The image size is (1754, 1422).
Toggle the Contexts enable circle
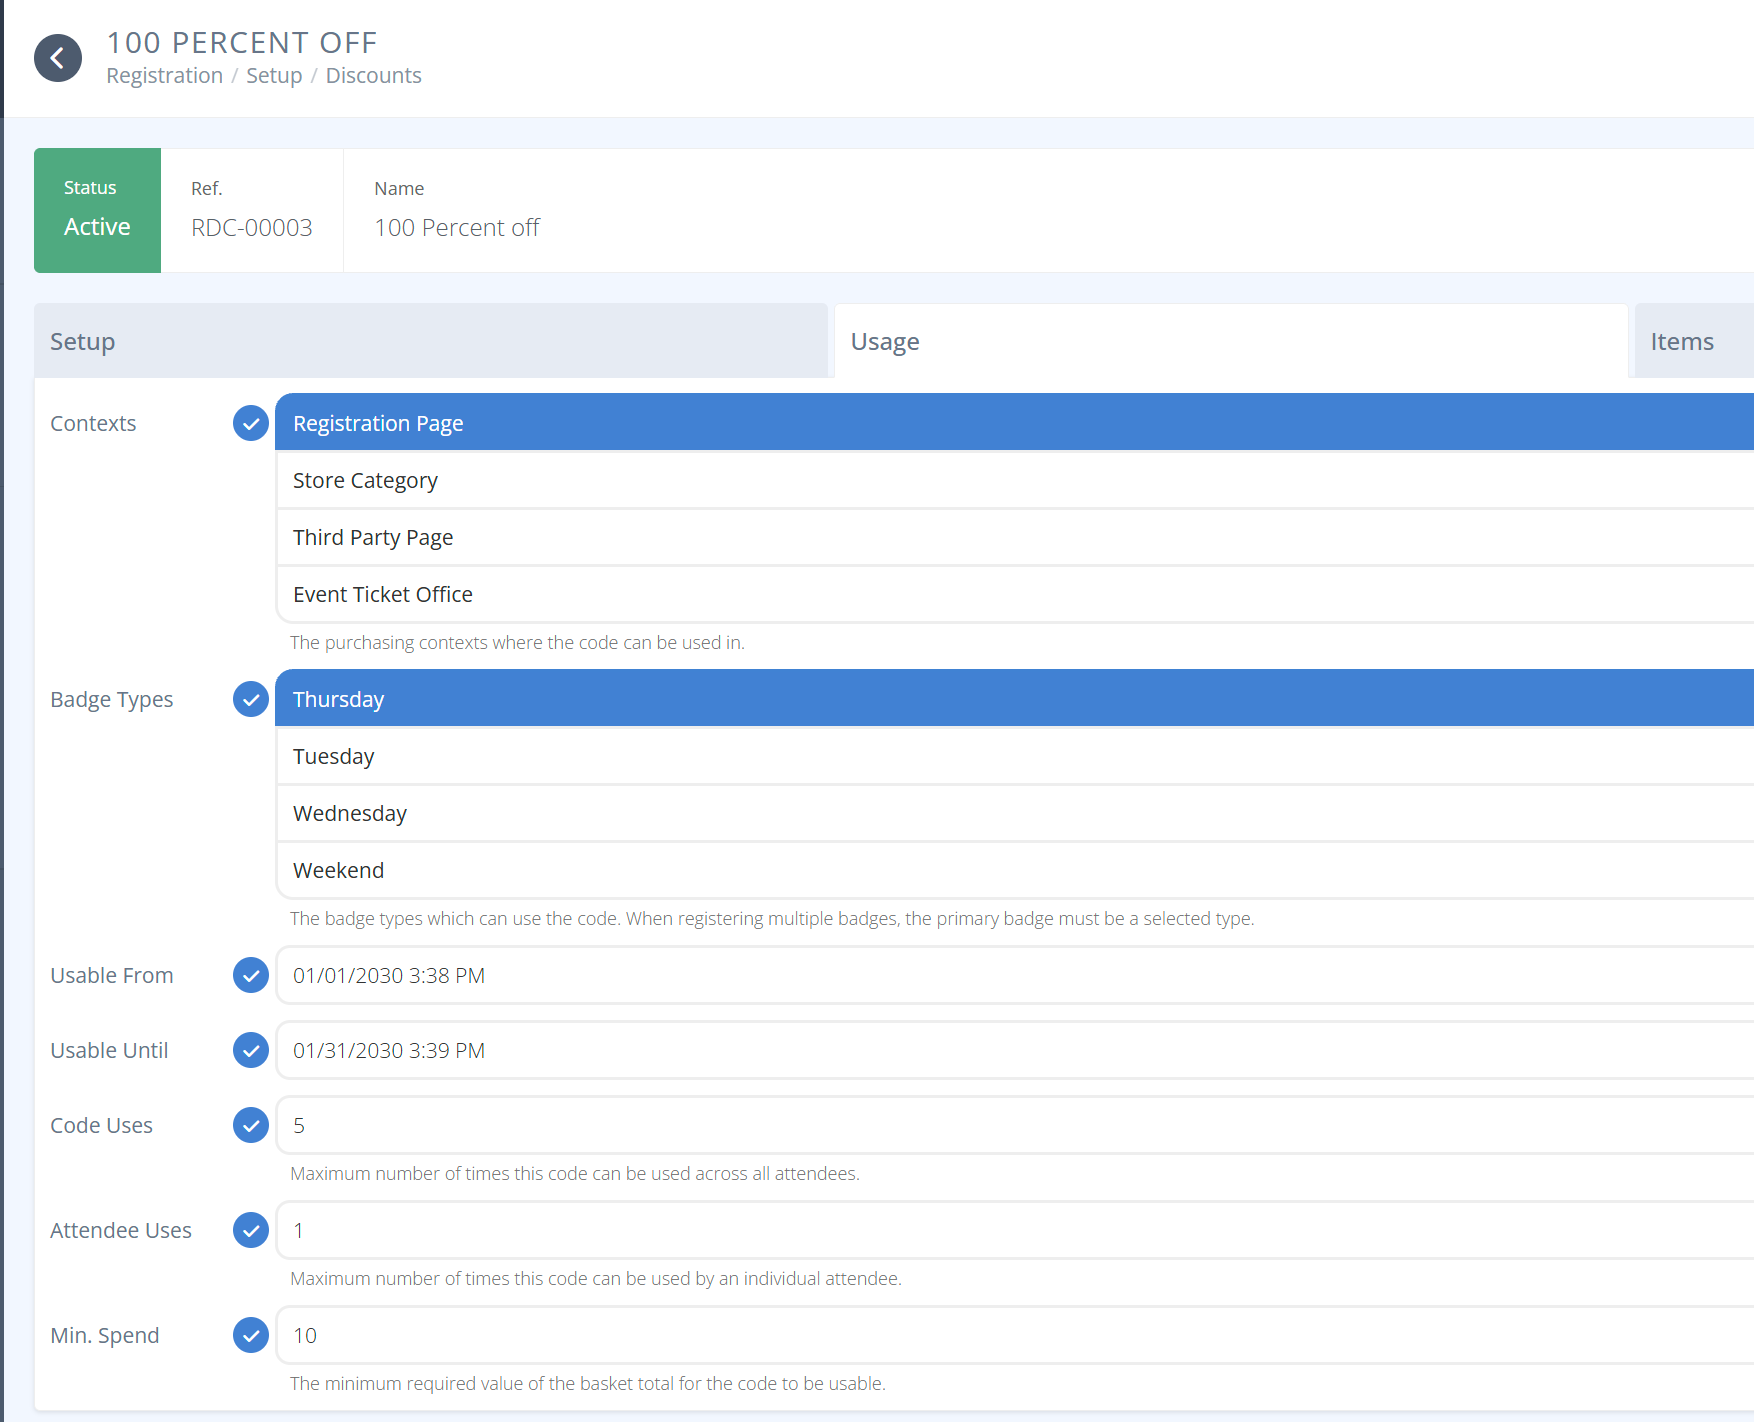pos(250,423)
